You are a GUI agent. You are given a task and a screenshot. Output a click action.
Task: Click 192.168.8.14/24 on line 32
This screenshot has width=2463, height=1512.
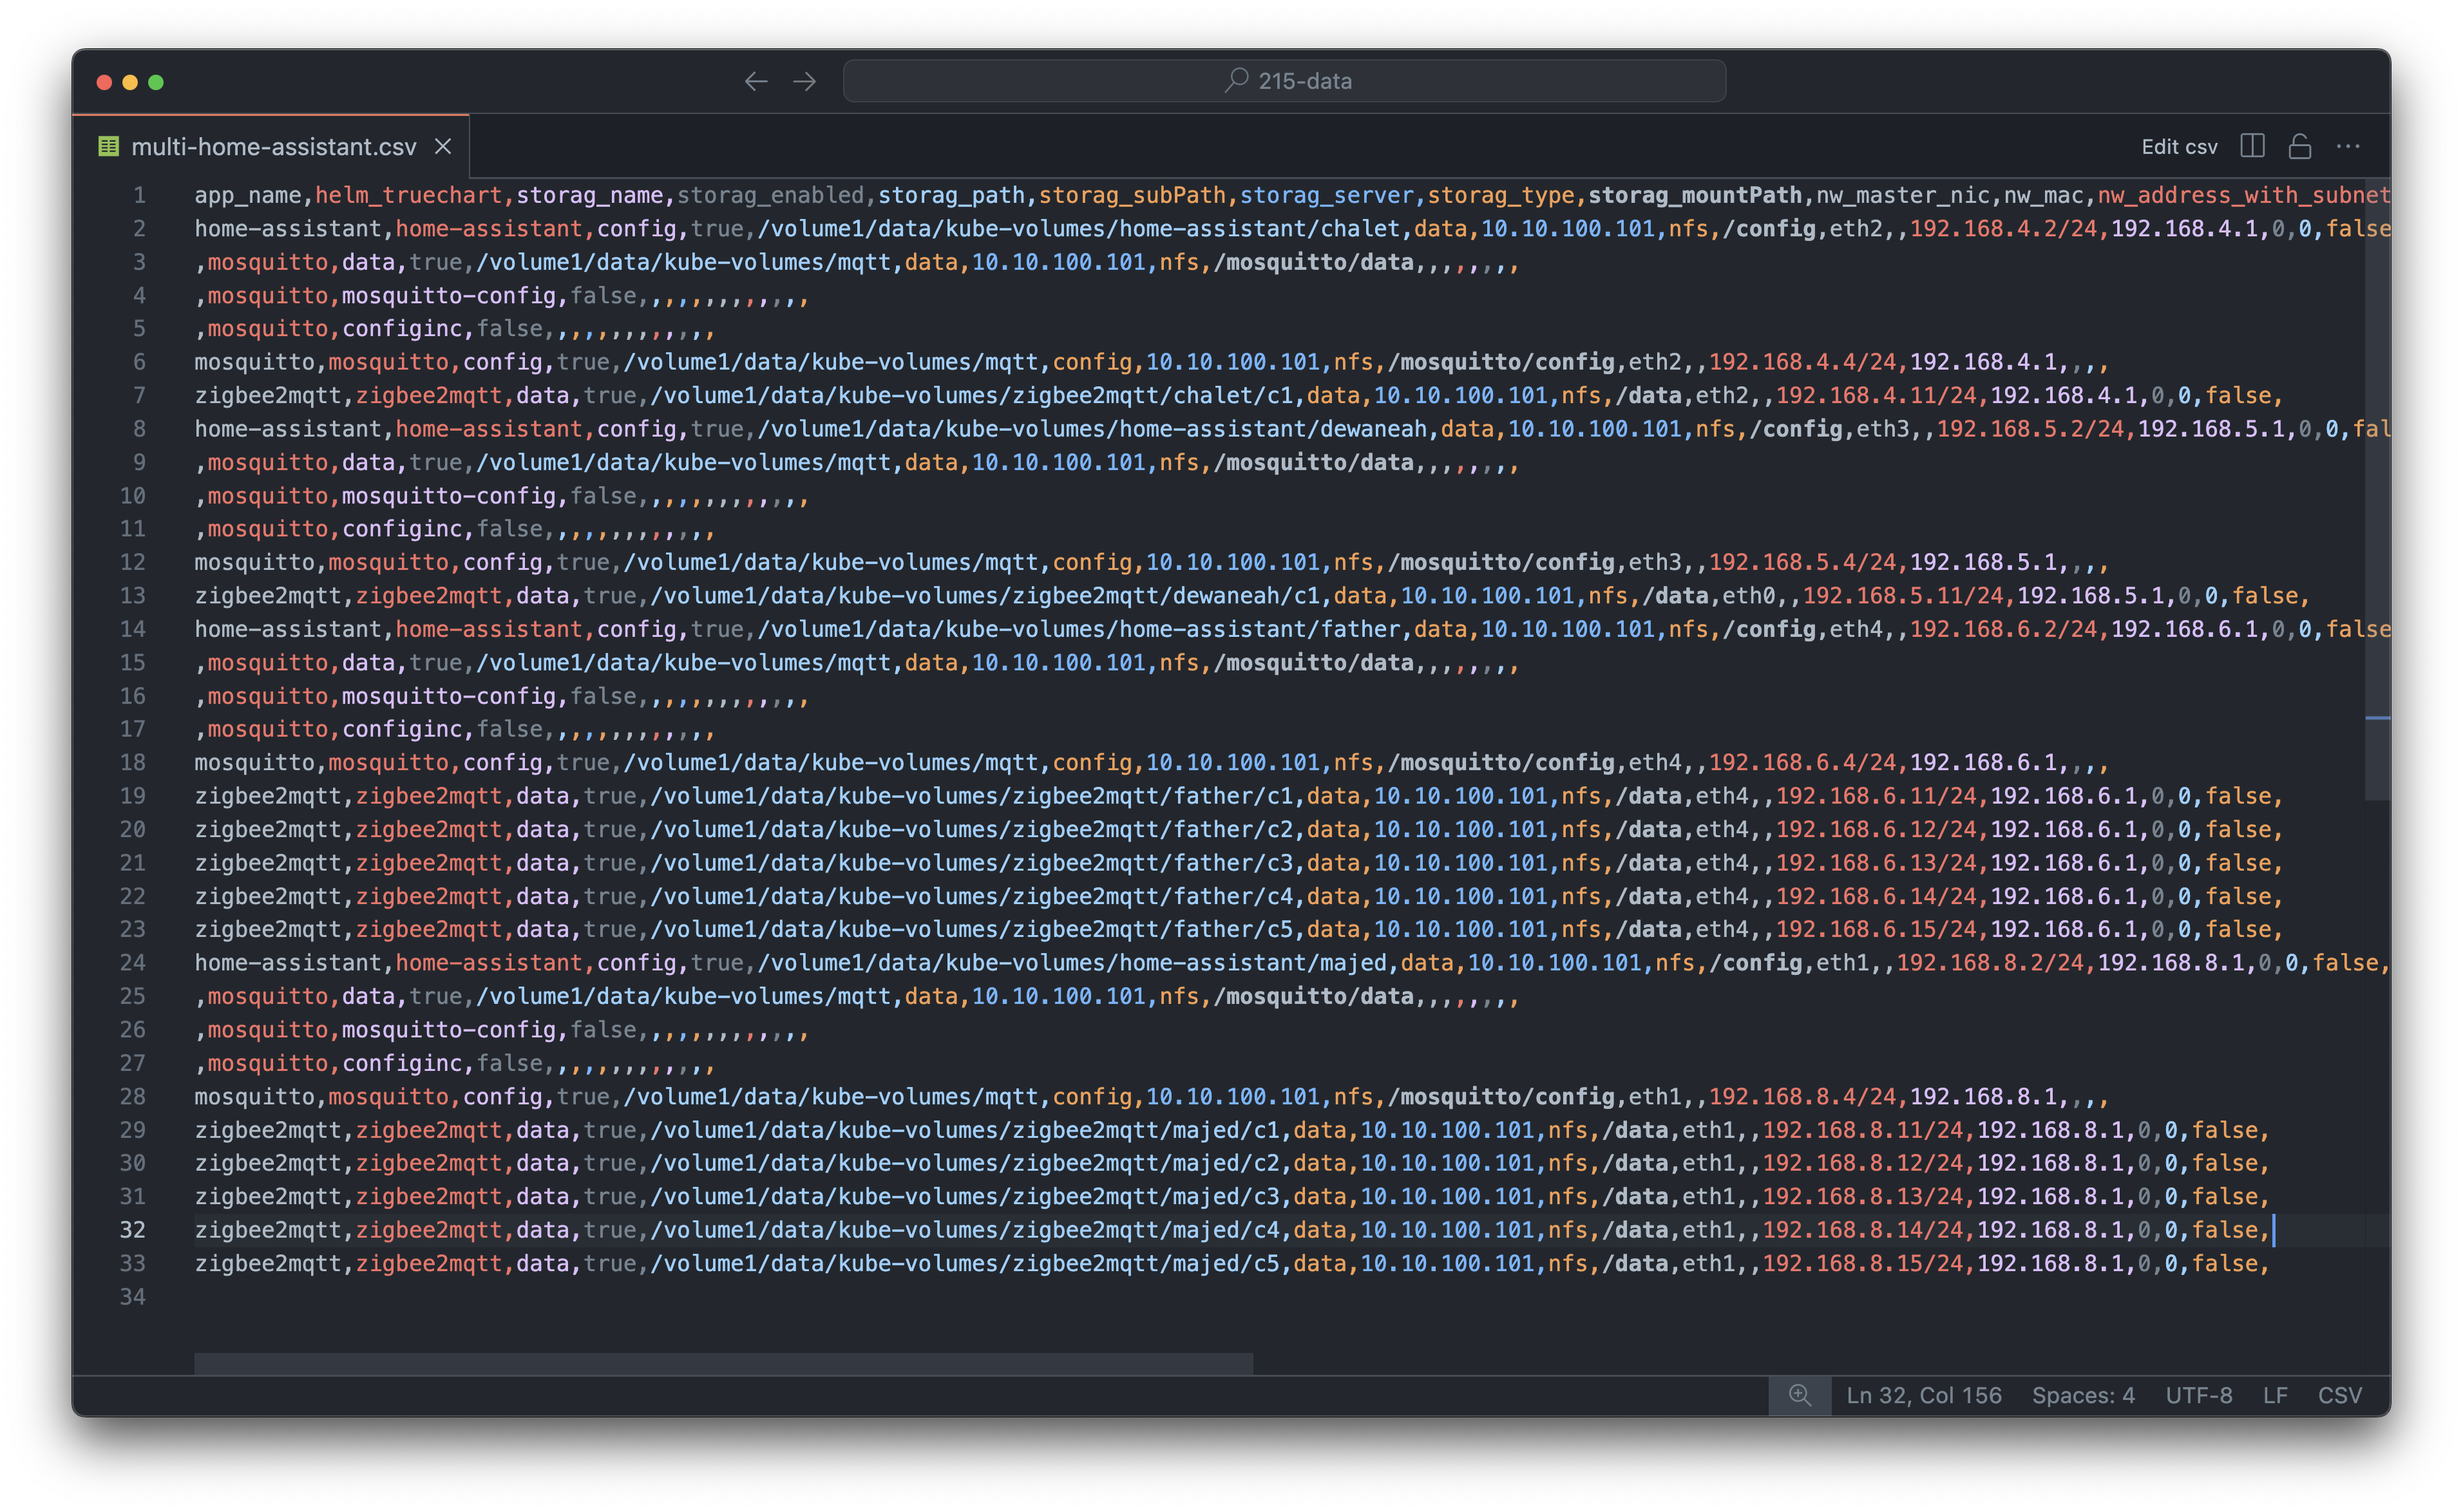tap(1863, 1230)
